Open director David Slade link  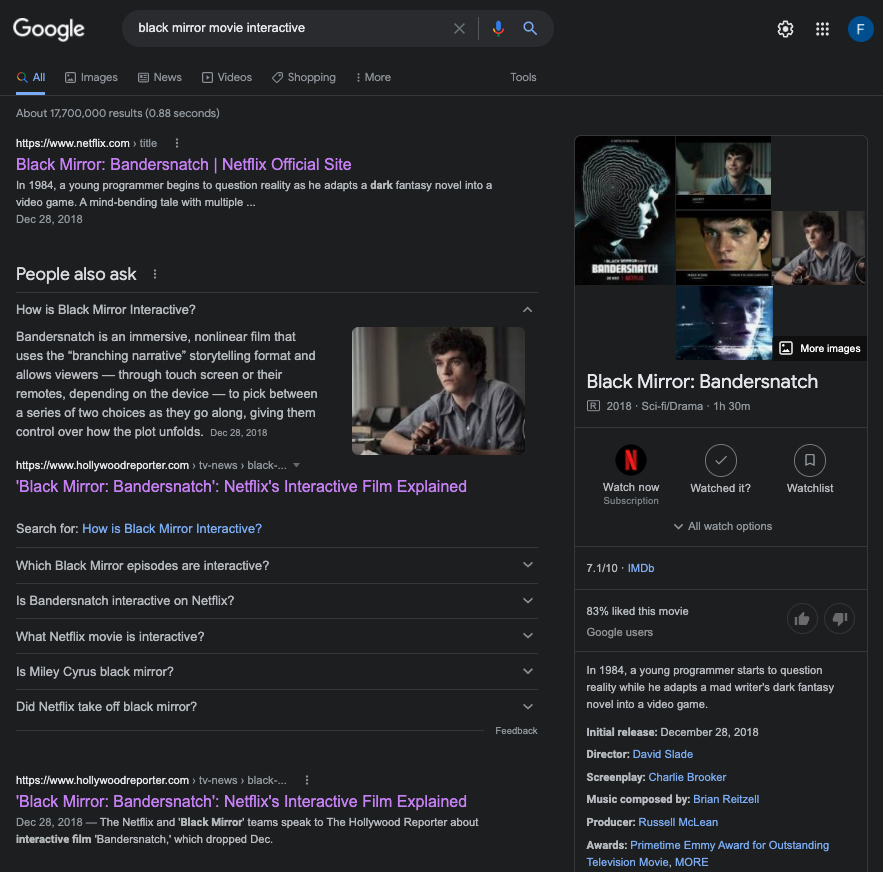pyautogui.click(x=662, y=754)
